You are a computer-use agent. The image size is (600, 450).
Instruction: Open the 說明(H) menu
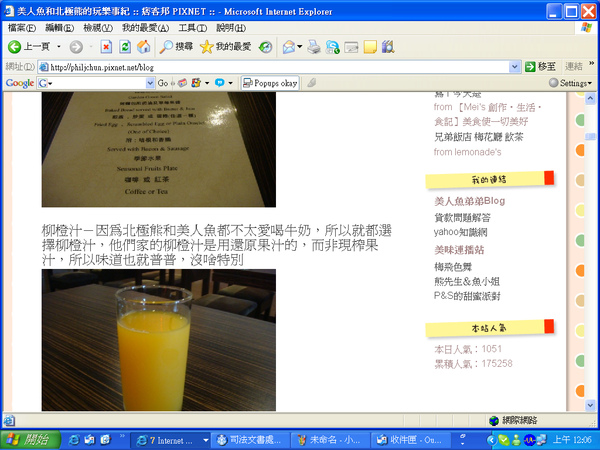point(231,28)
